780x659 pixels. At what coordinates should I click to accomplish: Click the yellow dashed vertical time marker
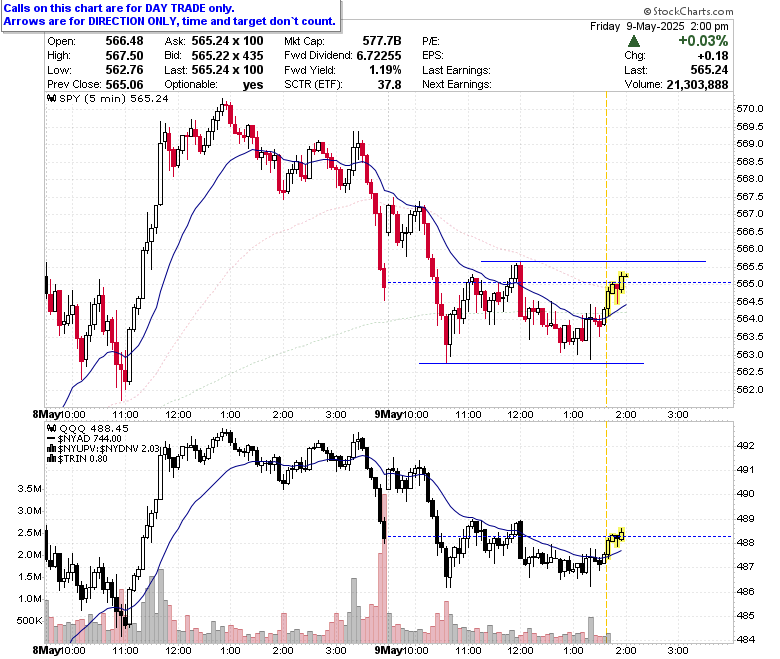[x=606, y=249]
